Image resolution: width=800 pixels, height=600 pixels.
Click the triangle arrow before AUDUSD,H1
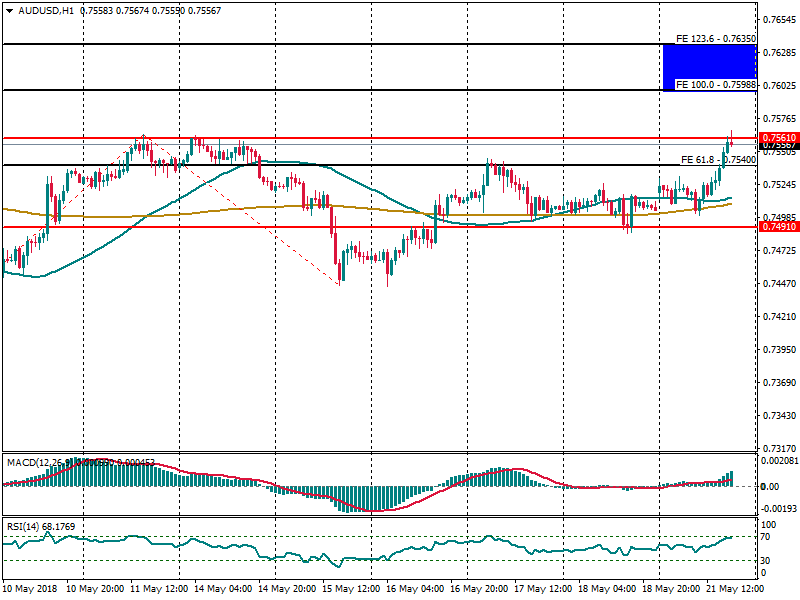coord(10,10)
